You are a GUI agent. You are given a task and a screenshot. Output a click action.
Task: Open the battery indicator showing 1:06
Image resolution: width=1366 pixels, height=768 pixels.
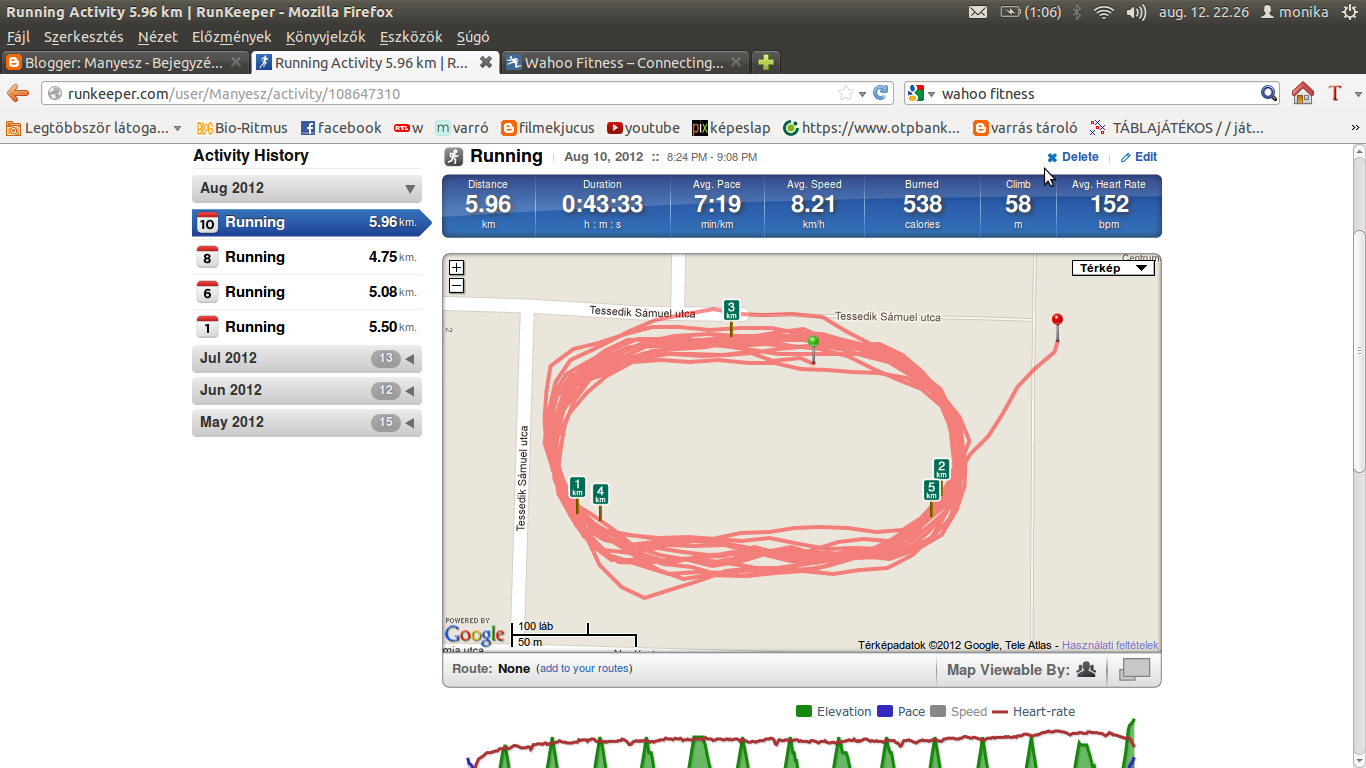(1030, 12)
